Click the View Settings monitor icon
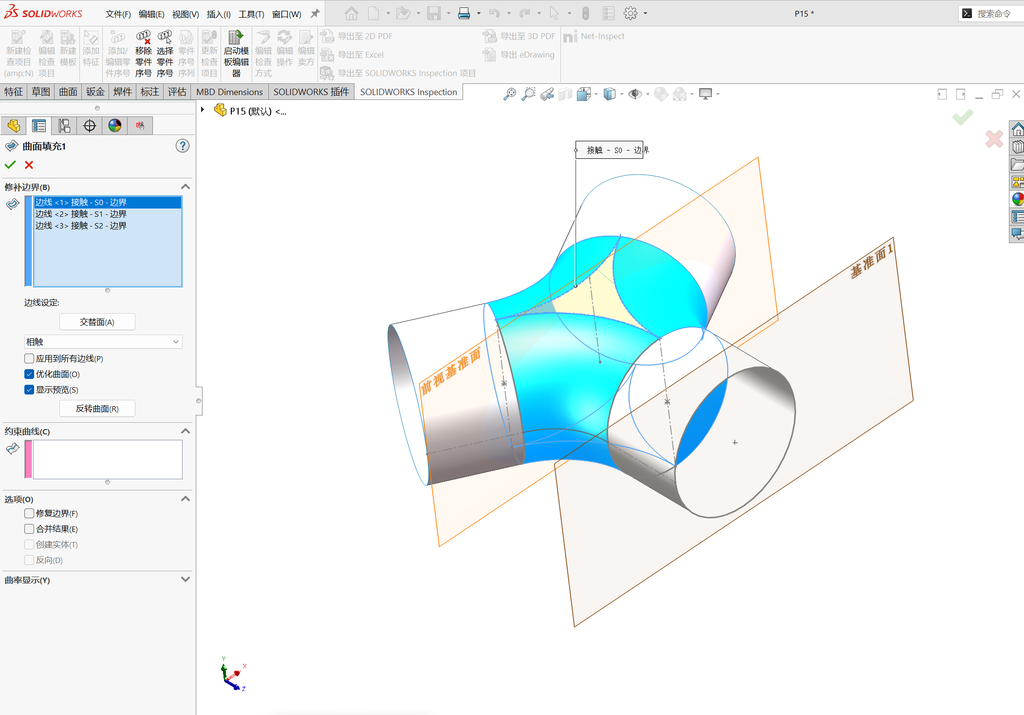The image size is (1024, 715). [705, 94]
